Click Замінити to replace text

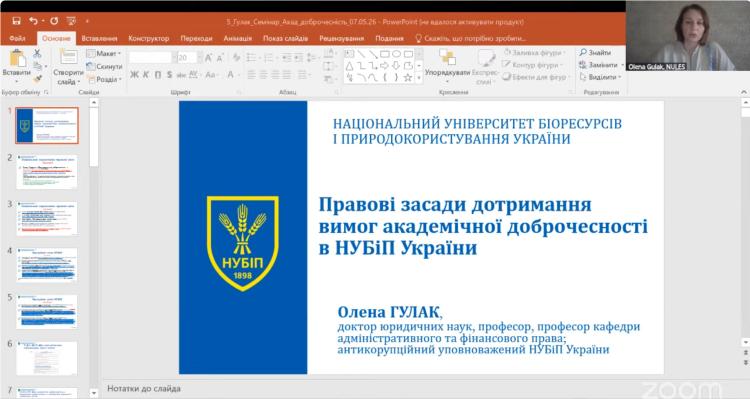[x=602, y=65]
